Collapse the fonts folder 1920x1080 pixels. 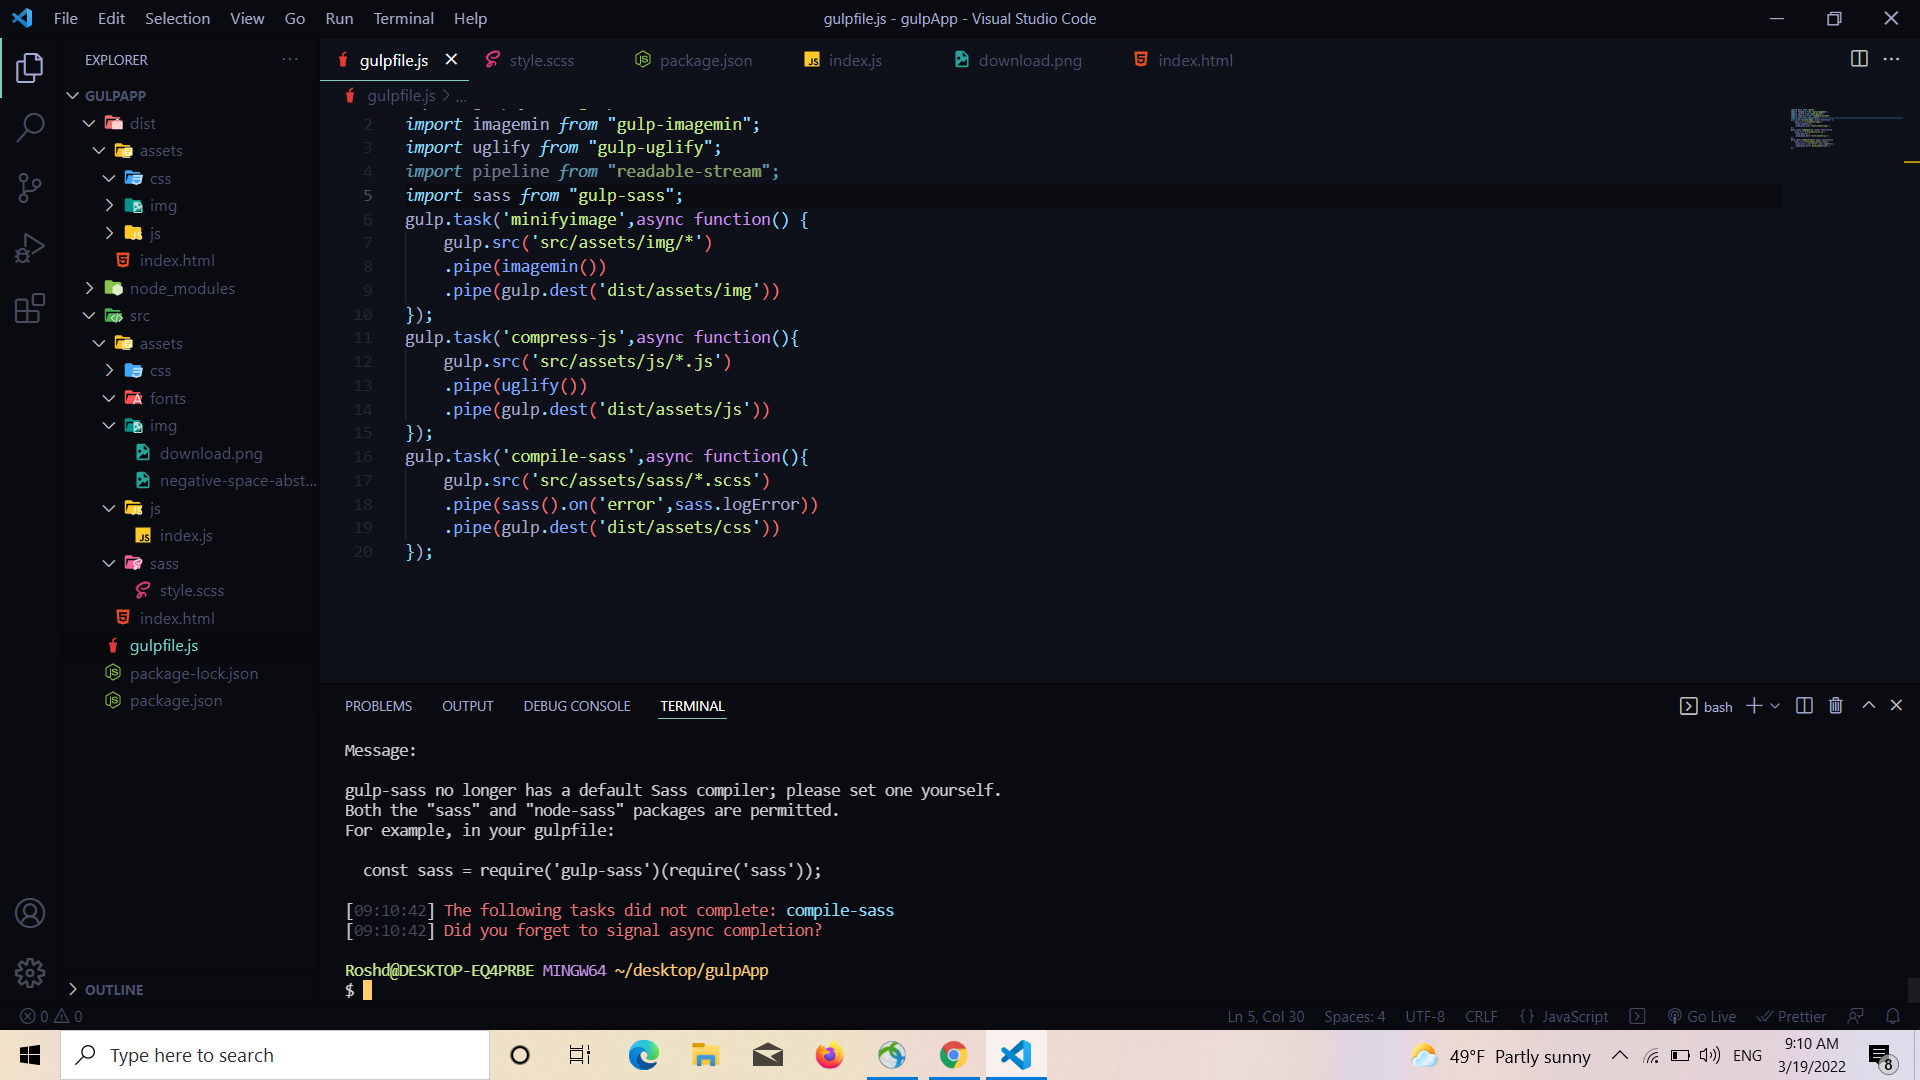point(109,398)
